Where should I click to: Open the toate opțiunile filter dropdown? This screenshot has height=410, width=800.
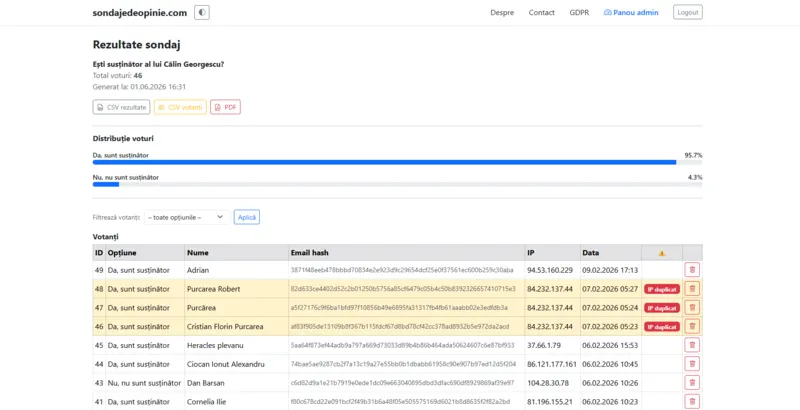(186, 217)
